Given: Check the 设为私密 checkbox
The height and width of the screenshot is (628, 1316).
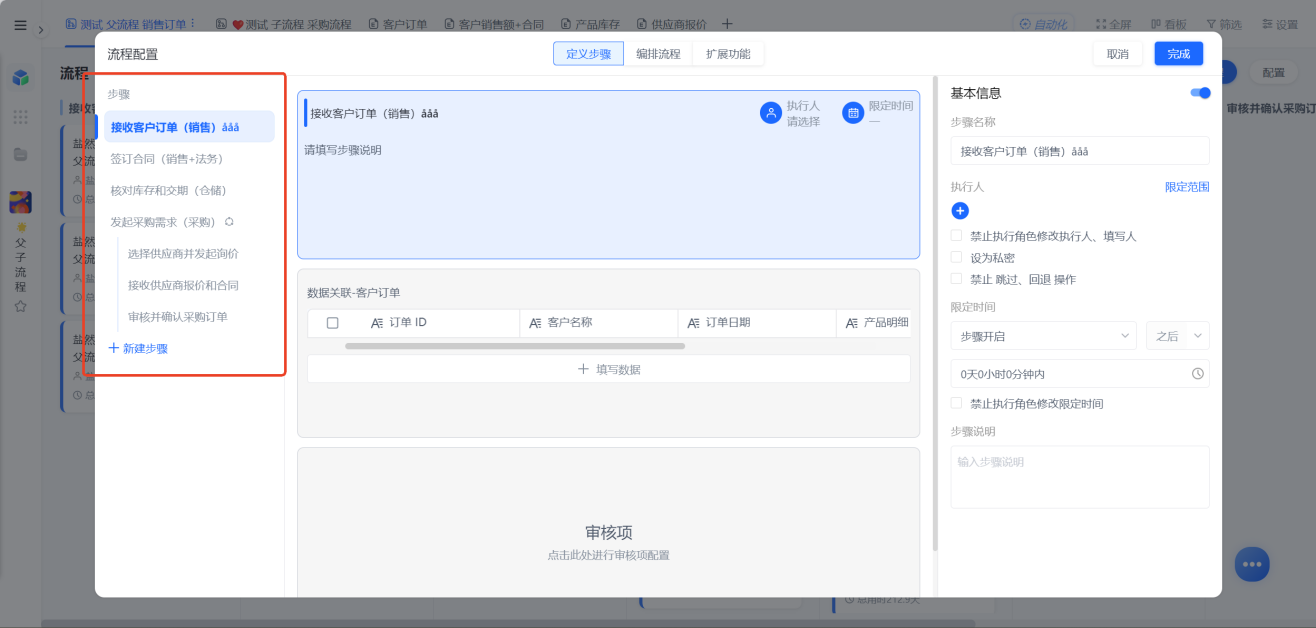Looking at the screenshot, I should coord(957,258).
